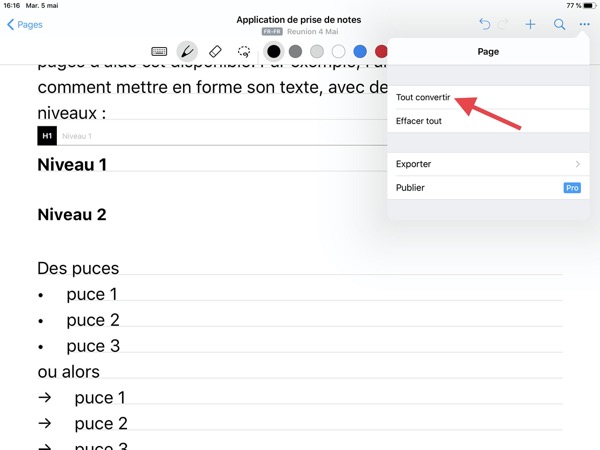Pick the blue ink color
The image size is (600, 450).
coord(360,51)
